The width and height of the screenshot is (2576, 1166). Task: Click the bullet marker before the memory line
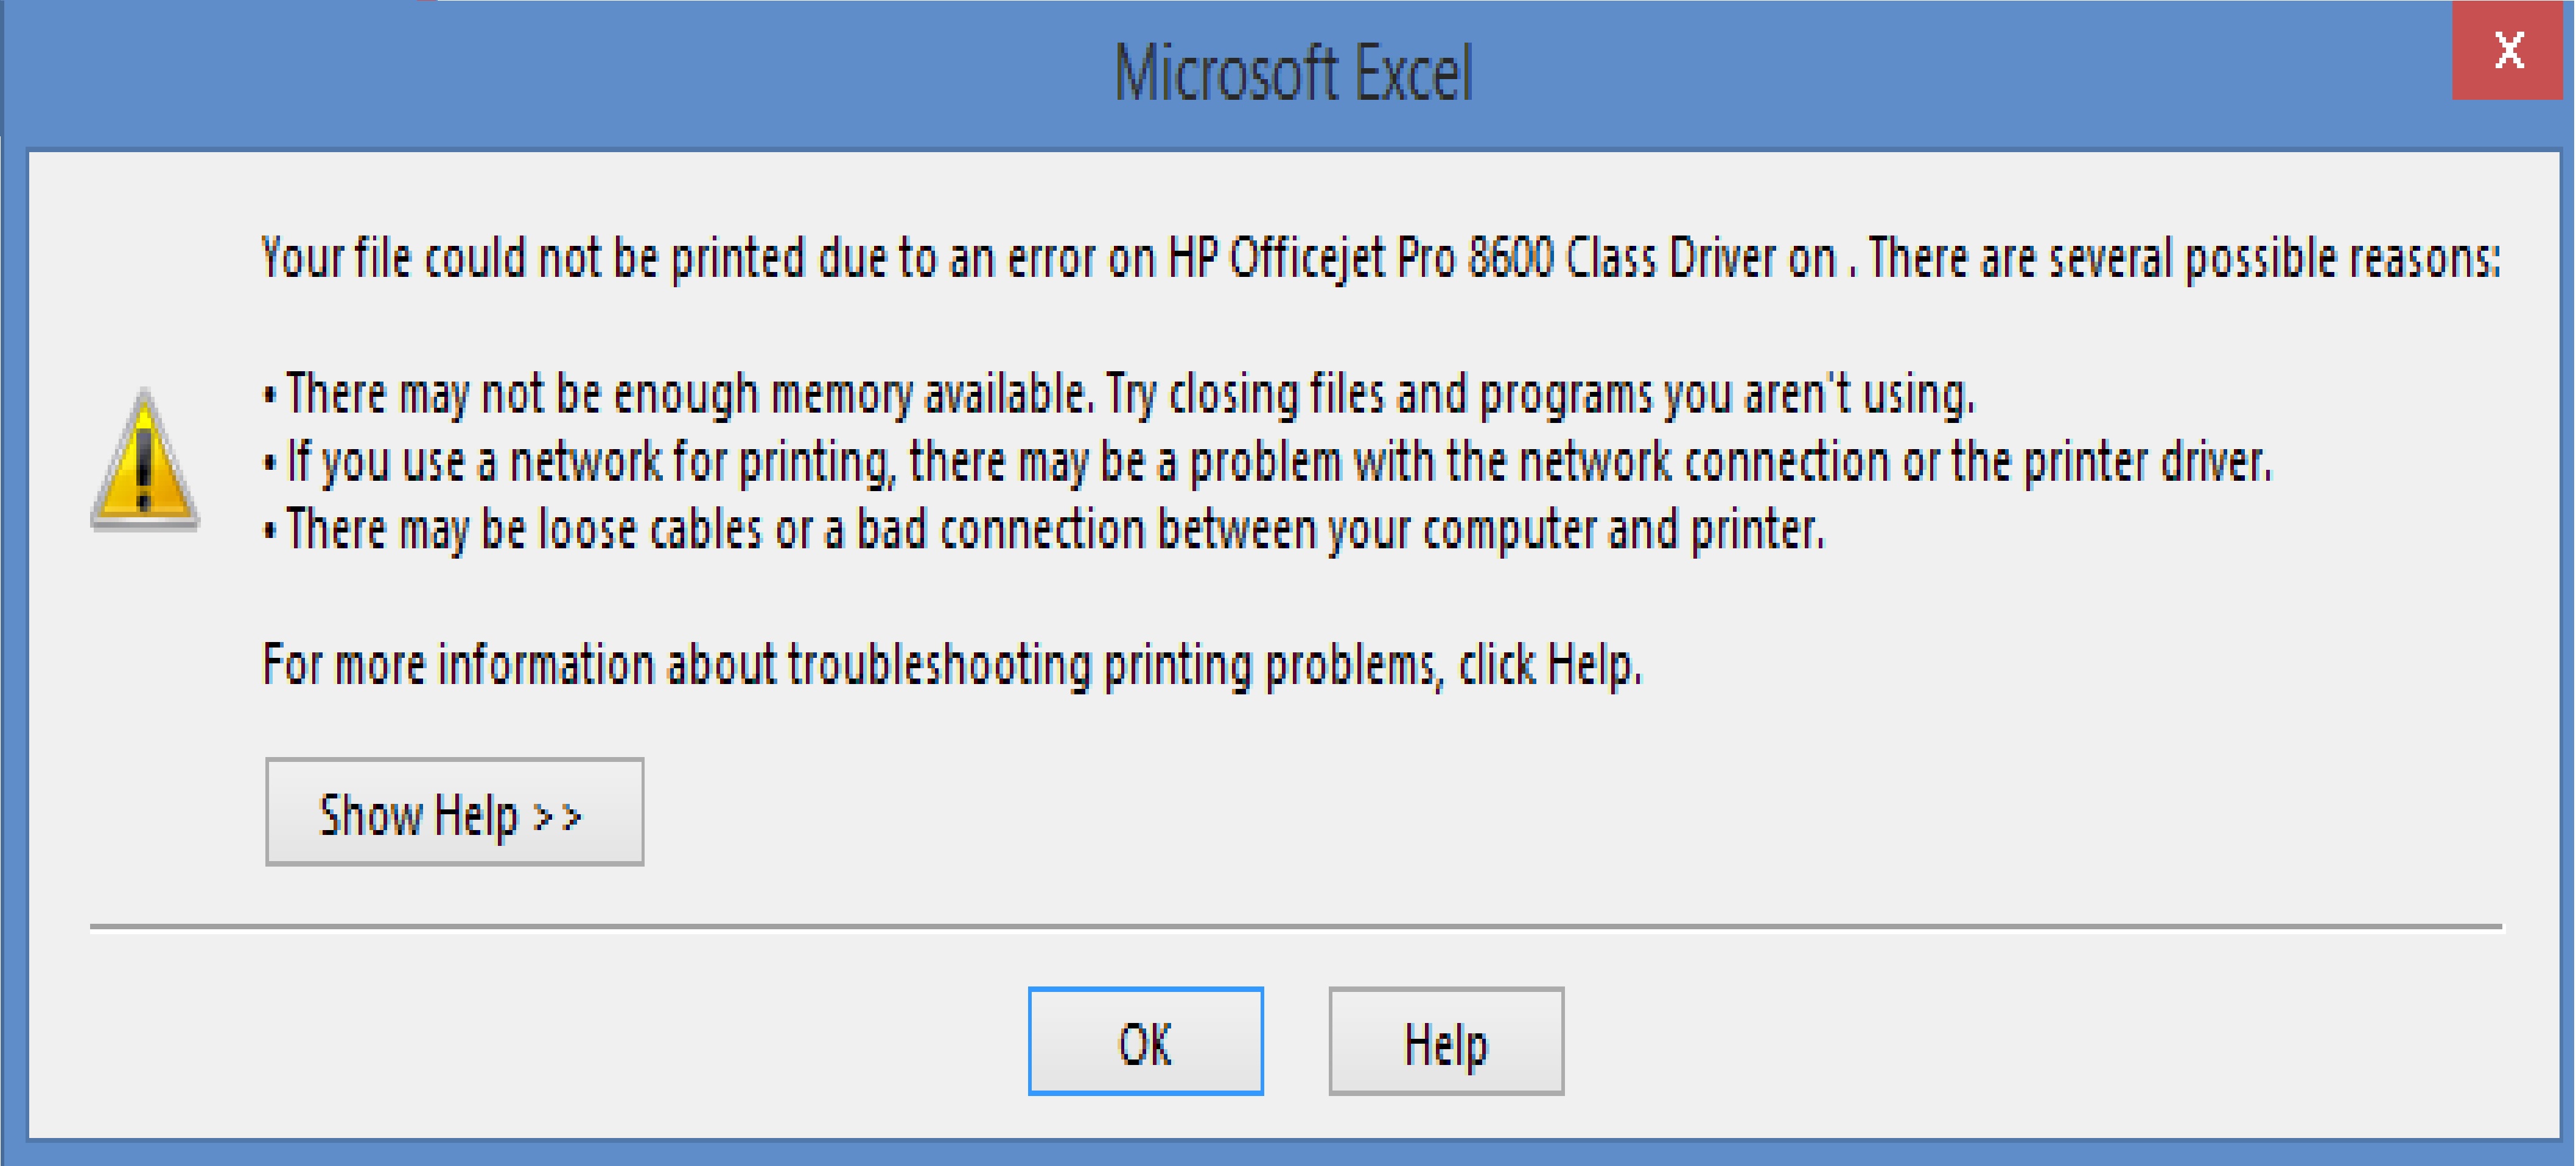pos(269,395)
